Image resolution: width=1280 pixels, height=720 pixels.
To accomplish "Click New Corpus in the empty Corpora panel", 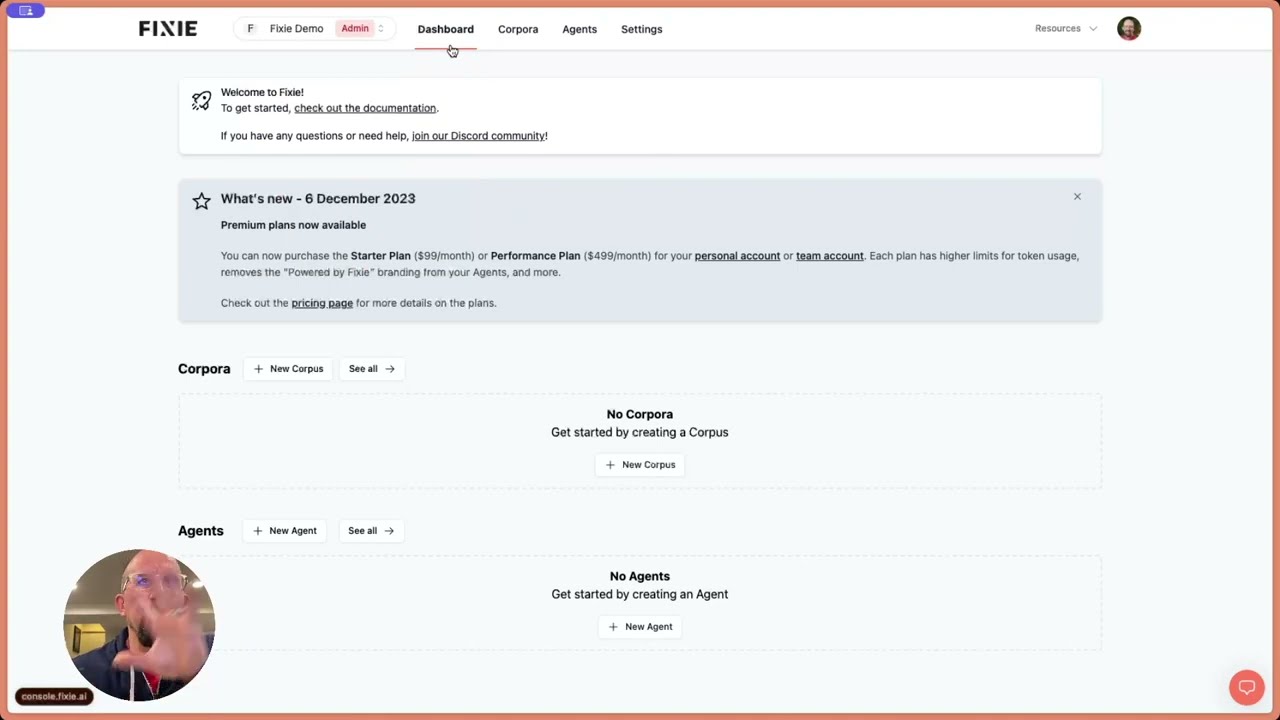I will 640,465.
